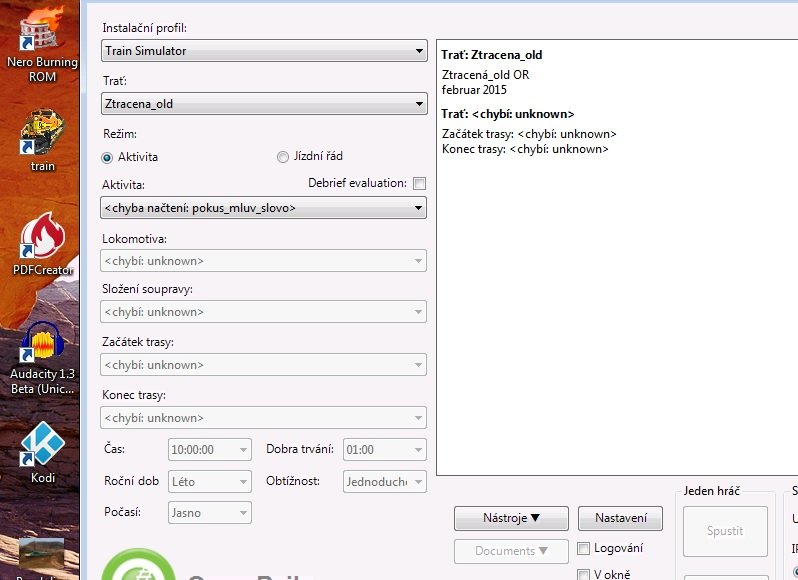This screenshot has width=798, height=580.
Task: Switch mode to Jízdní řád
Action: [283, 157]
